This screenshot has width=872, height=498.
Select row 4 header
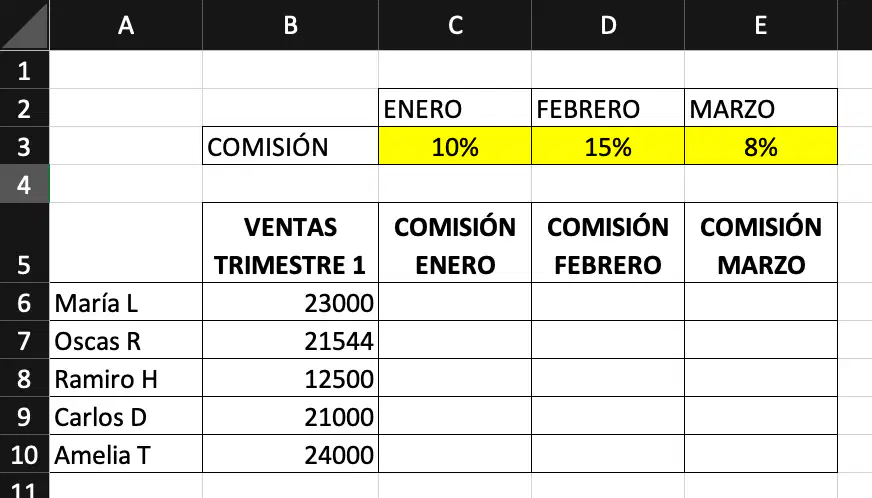coord(24,184)
